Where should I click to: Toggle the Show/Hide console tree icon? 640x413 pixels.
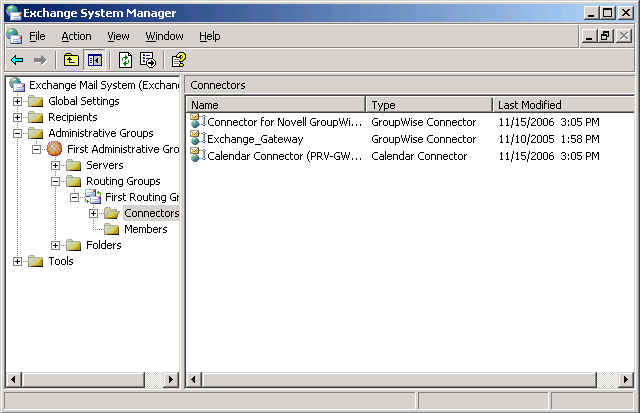click(x=95, y=60)
